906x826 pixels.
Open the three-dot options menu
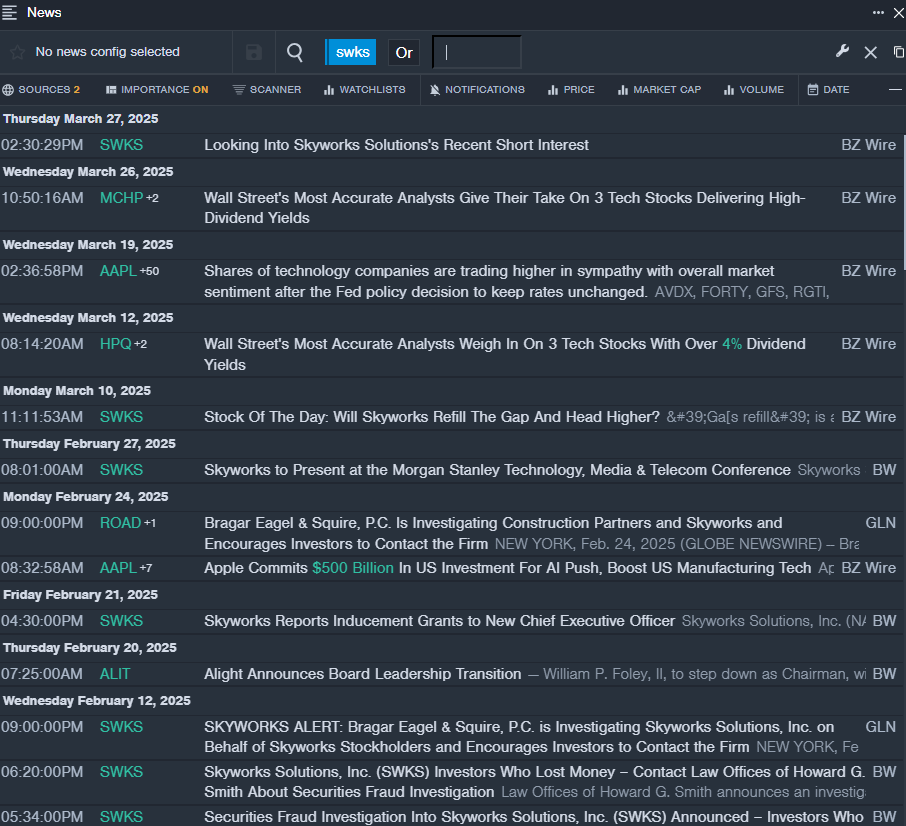click(878, 13)
